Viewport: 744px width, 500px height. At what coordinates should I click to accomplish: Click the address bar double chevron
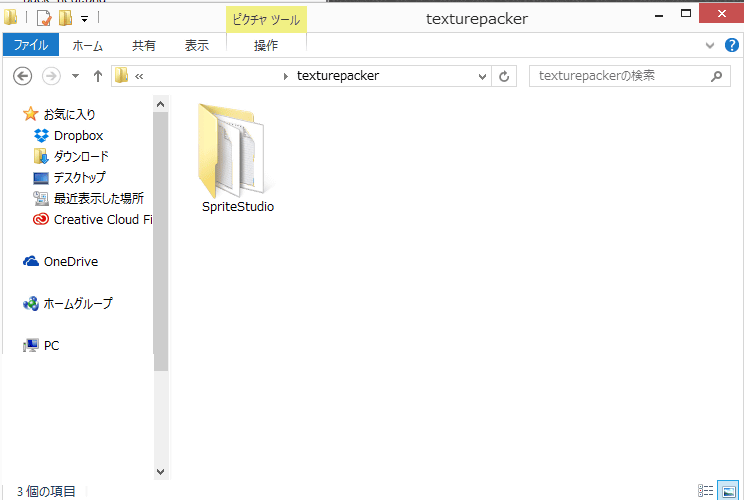pyautogui.click(x=139, y=76)
